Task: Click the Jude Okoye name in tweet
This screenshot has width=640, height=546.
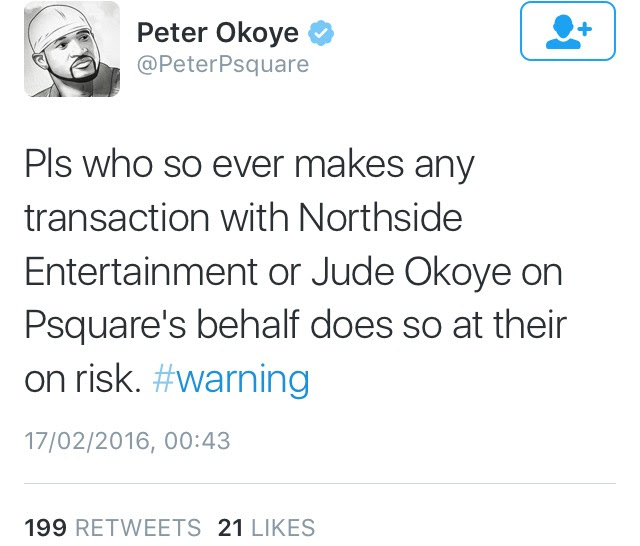Action: [x=411, y=272]
